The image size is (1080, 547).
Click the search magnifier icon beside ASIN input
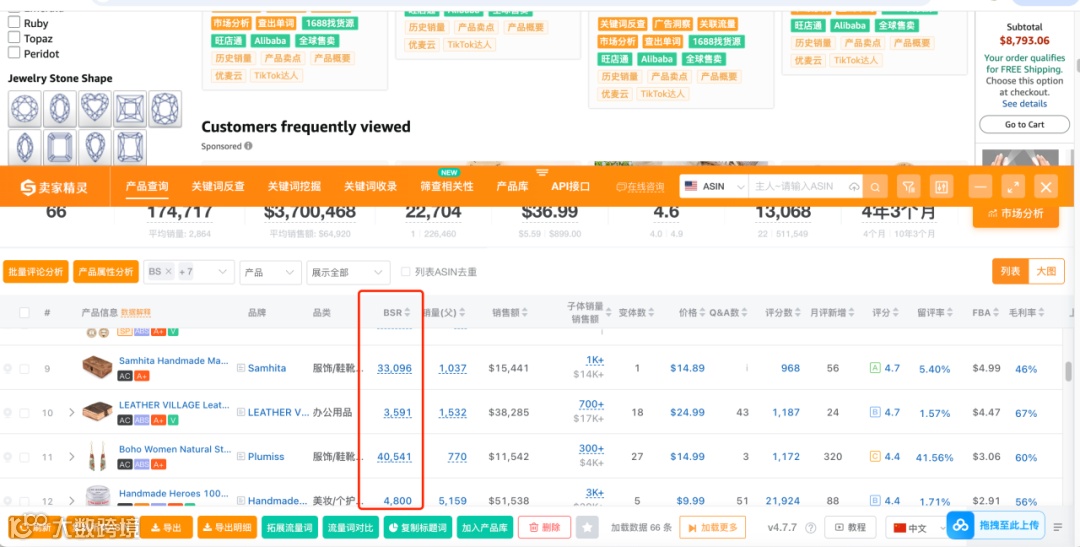pos(875,187)
